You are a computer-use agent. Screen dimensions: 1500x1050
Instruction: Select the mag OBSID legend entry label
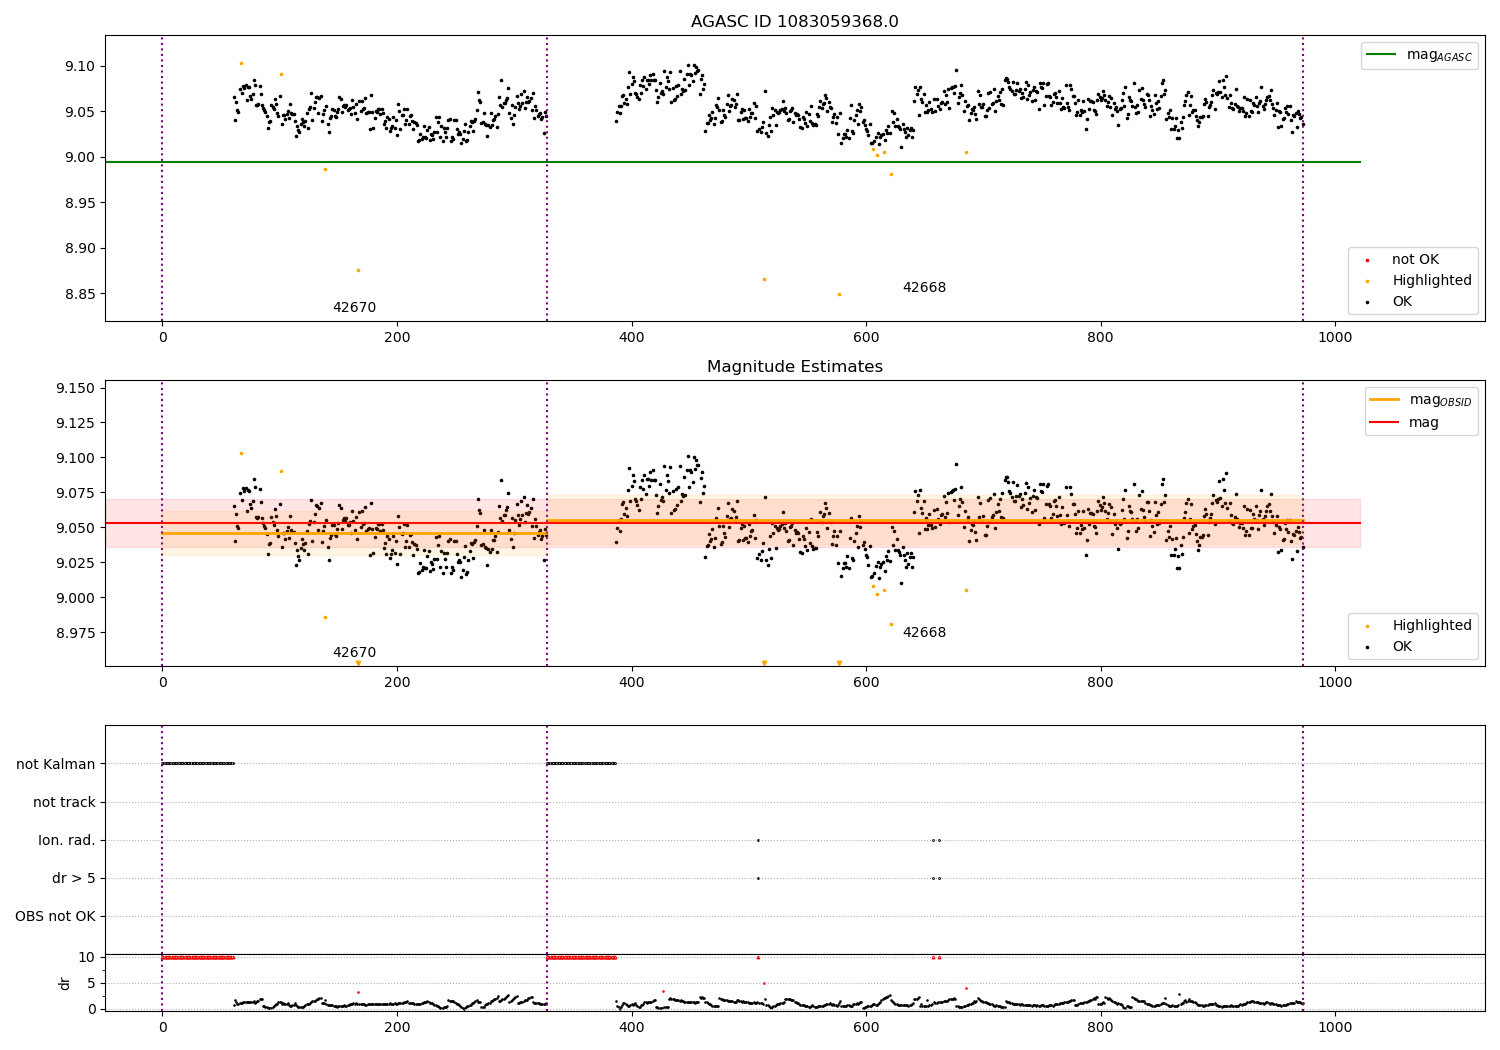pyautogui.click(x=1440, y=400)
